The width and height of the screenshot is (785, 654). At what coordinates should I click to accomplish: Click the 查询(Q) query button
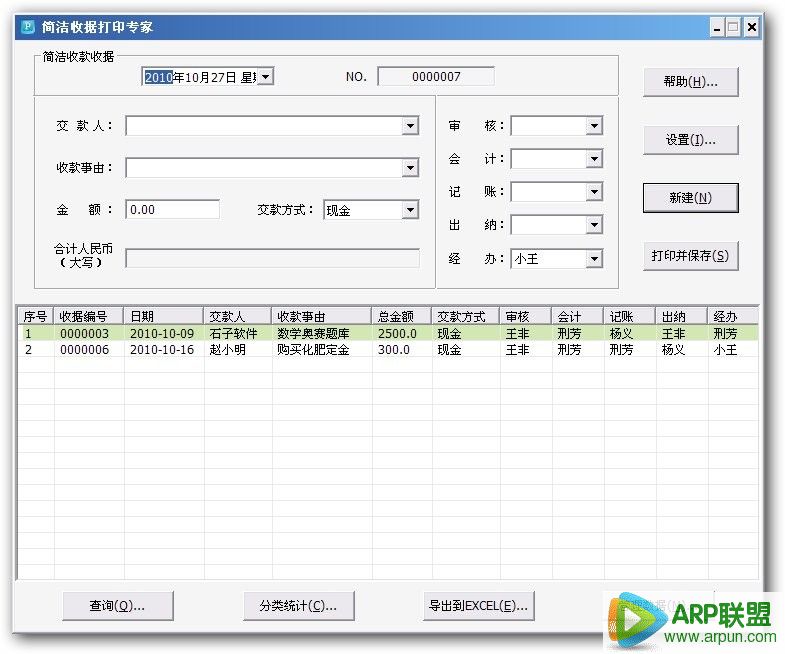[x=117, y=606]
